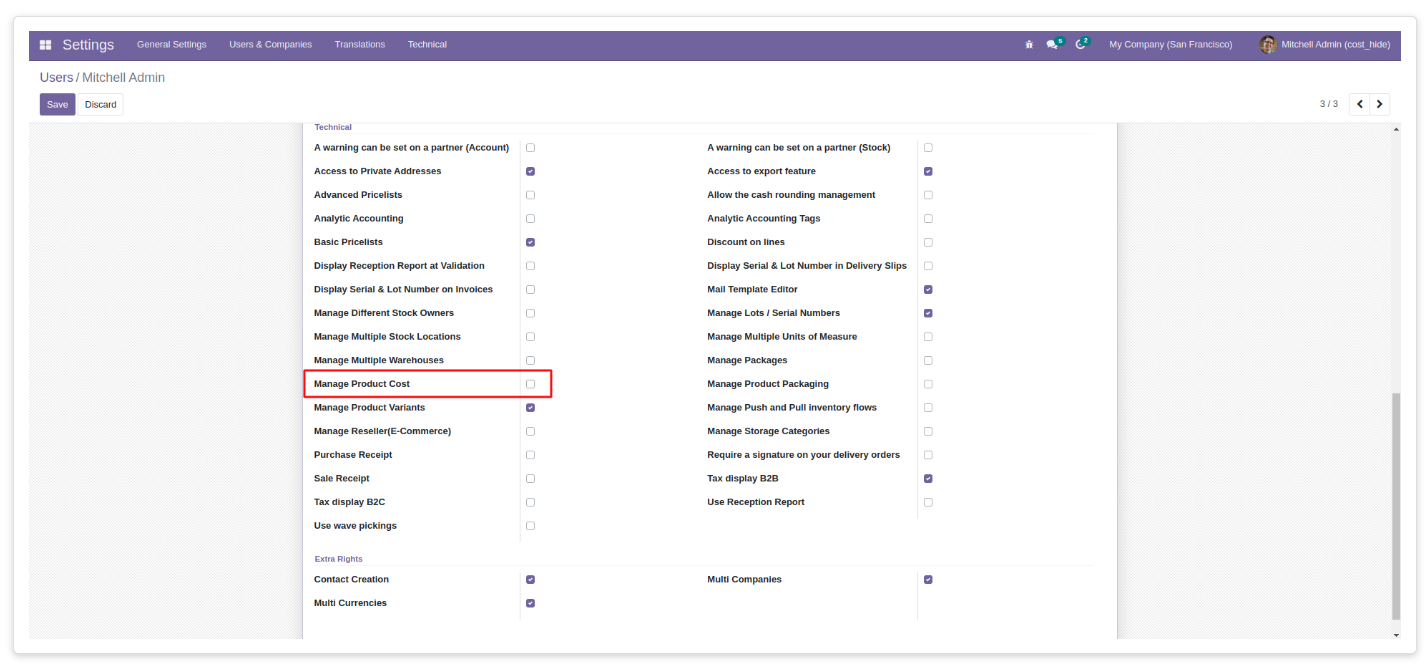This screenshot has width=1426, height=667.
Task: Uncheck Access to Private Addresses
Action: pyautogui.click(x=530, y=171)
